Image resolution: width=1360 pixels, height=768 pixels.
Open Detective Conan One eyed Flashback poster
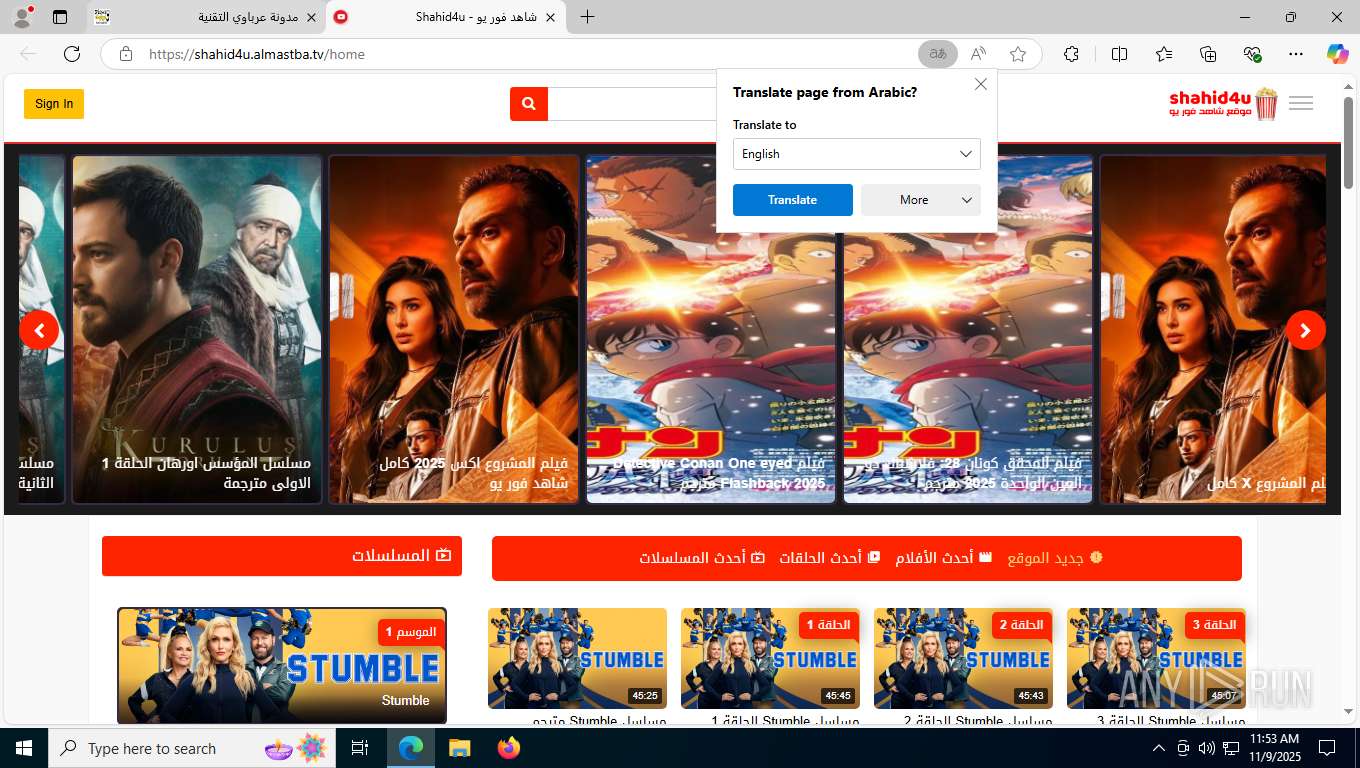click(x=711, y=329)
